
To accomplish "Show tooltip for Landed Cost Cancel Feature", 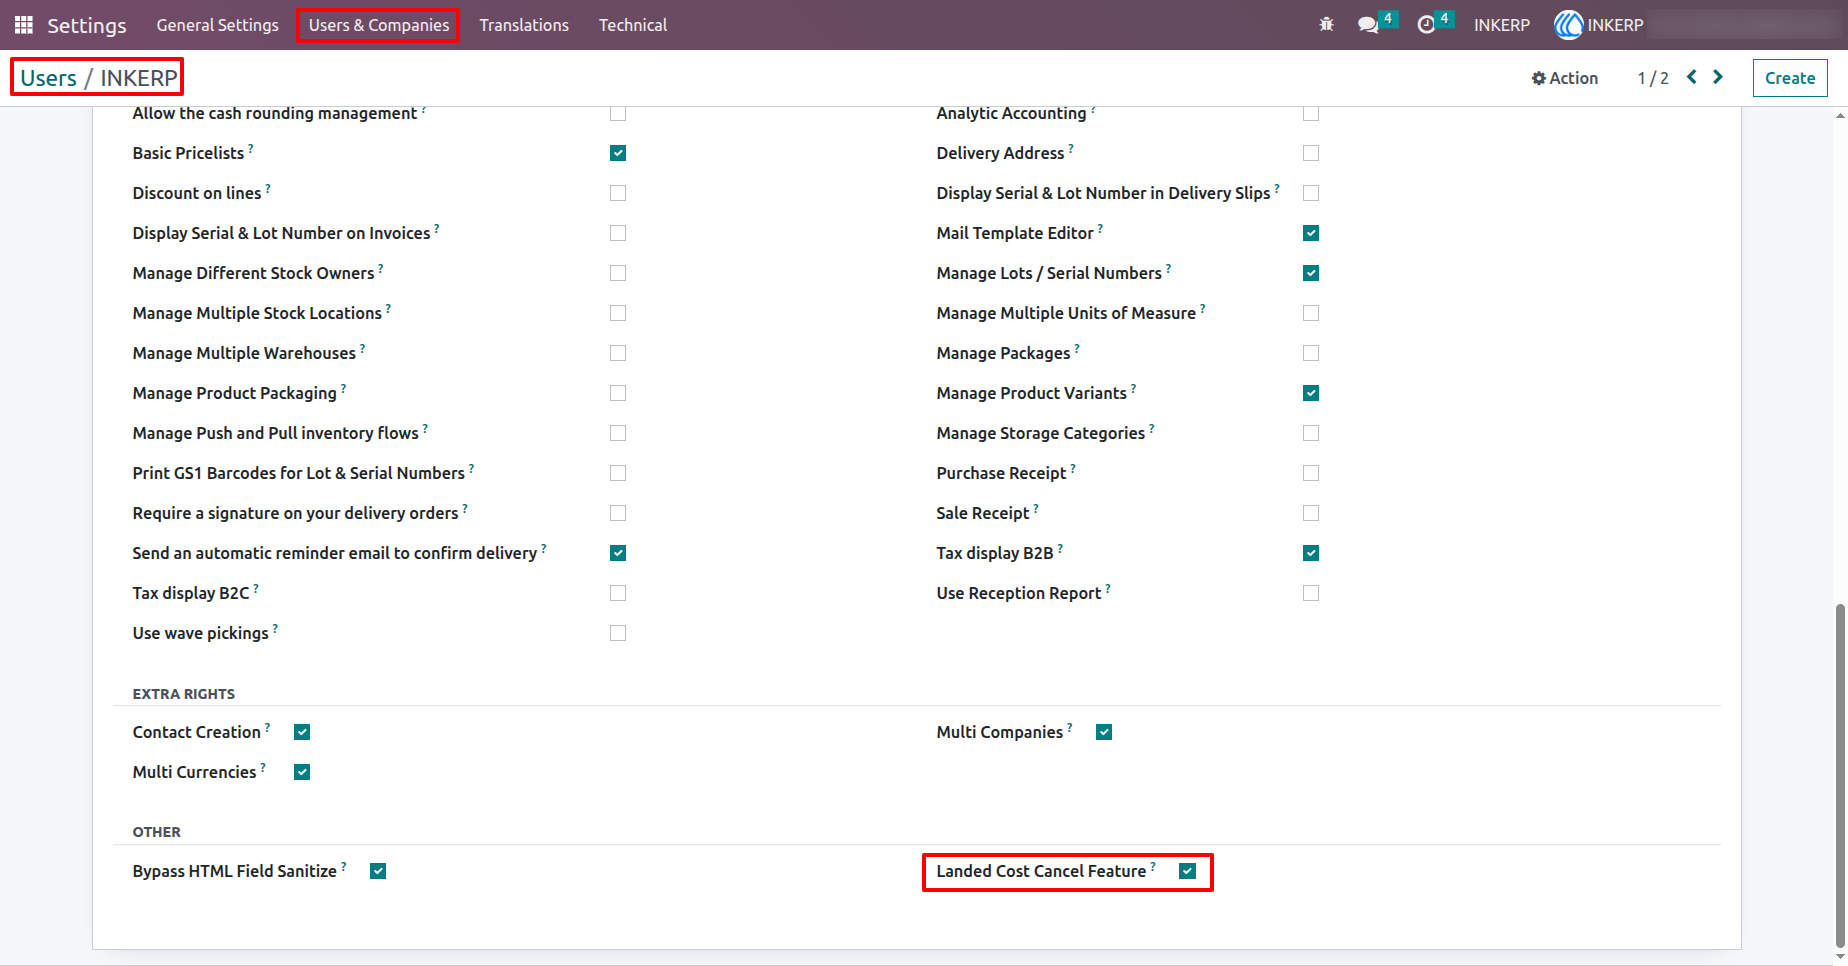I will click(x=1153, y=866).
